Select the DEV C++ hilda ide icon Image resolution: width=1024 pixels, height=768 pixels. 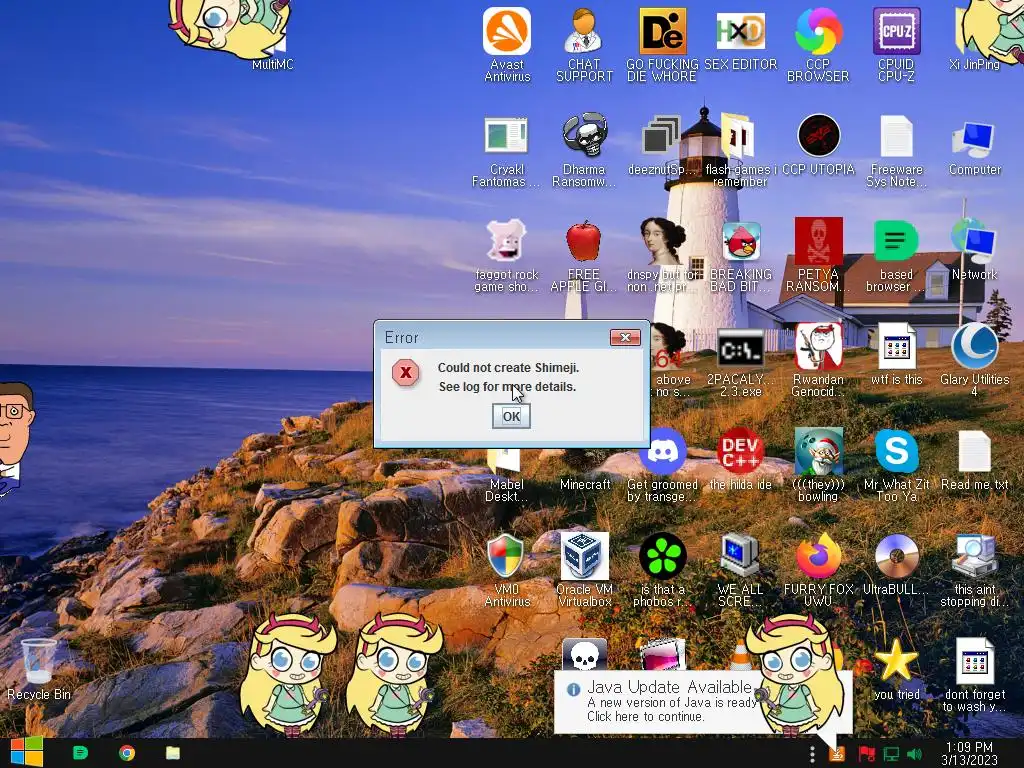coord(740,458)
